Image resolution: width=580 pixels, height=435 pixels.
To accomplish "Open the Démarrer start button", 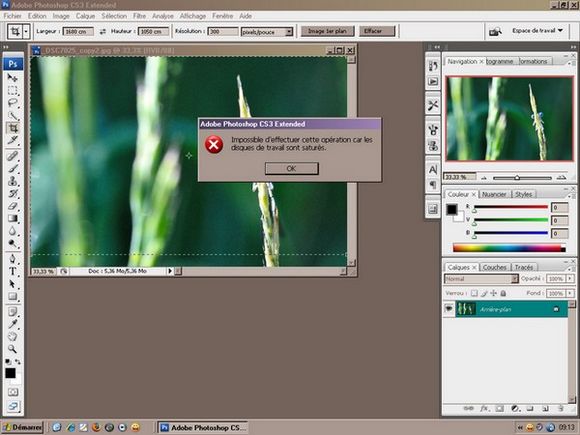I will [x=22, y=428].
